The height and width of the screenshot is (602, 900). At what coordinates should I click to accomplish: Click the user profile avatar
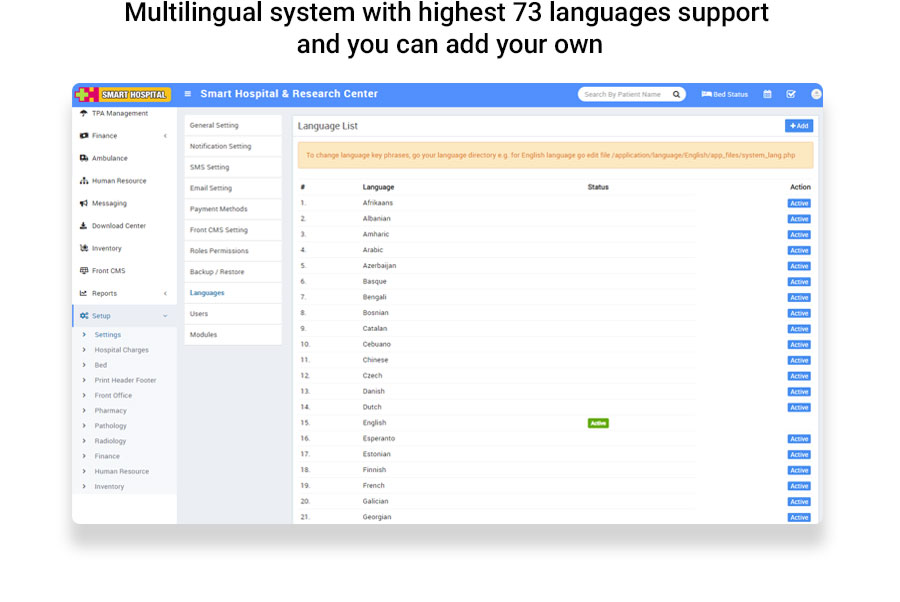click(x=816, y=95)
